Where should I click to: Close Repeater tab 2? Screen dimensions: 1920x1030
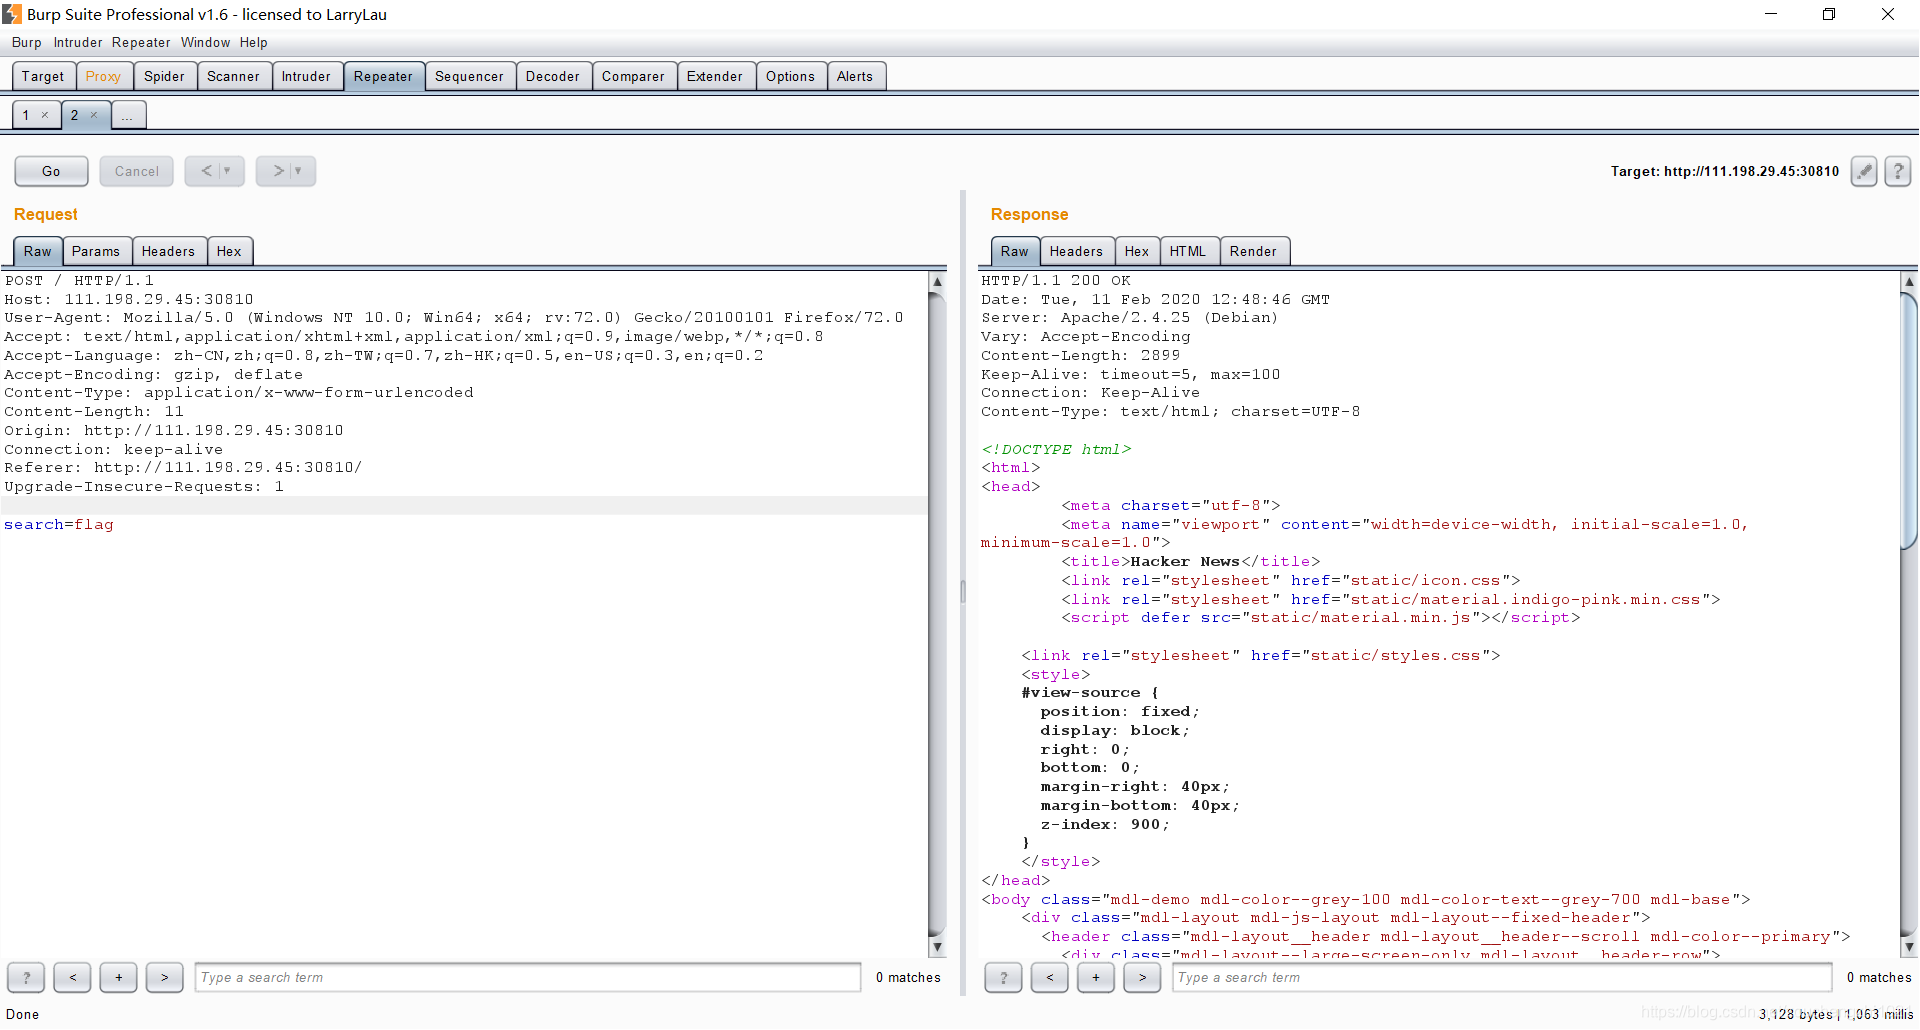[x=94, y=115]
